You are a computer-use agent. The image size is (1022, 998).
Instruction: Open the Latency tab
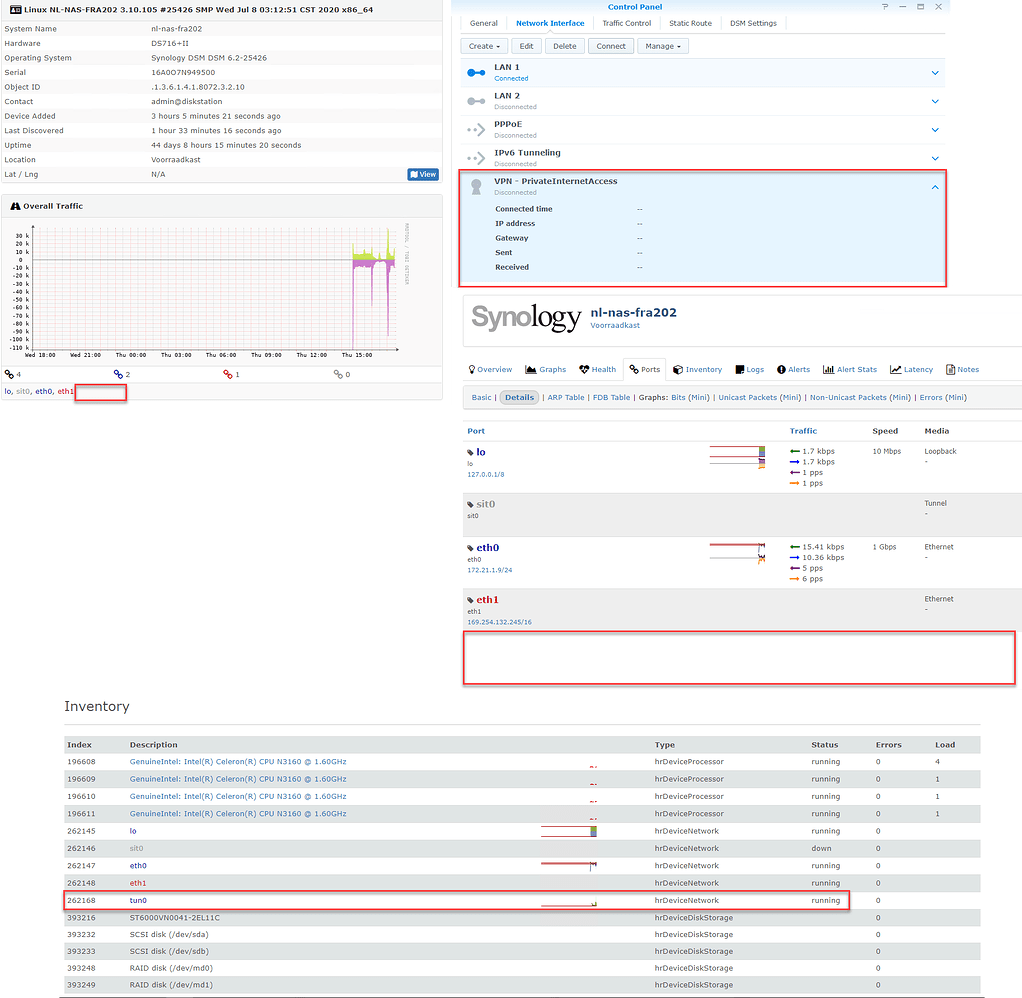tap(911, 370)
